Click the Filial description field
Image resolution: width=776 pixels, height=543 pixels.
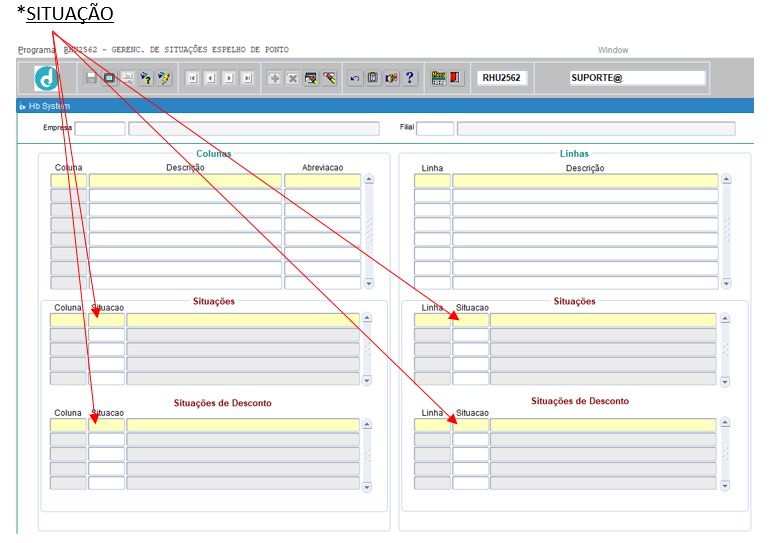[596, 129]
